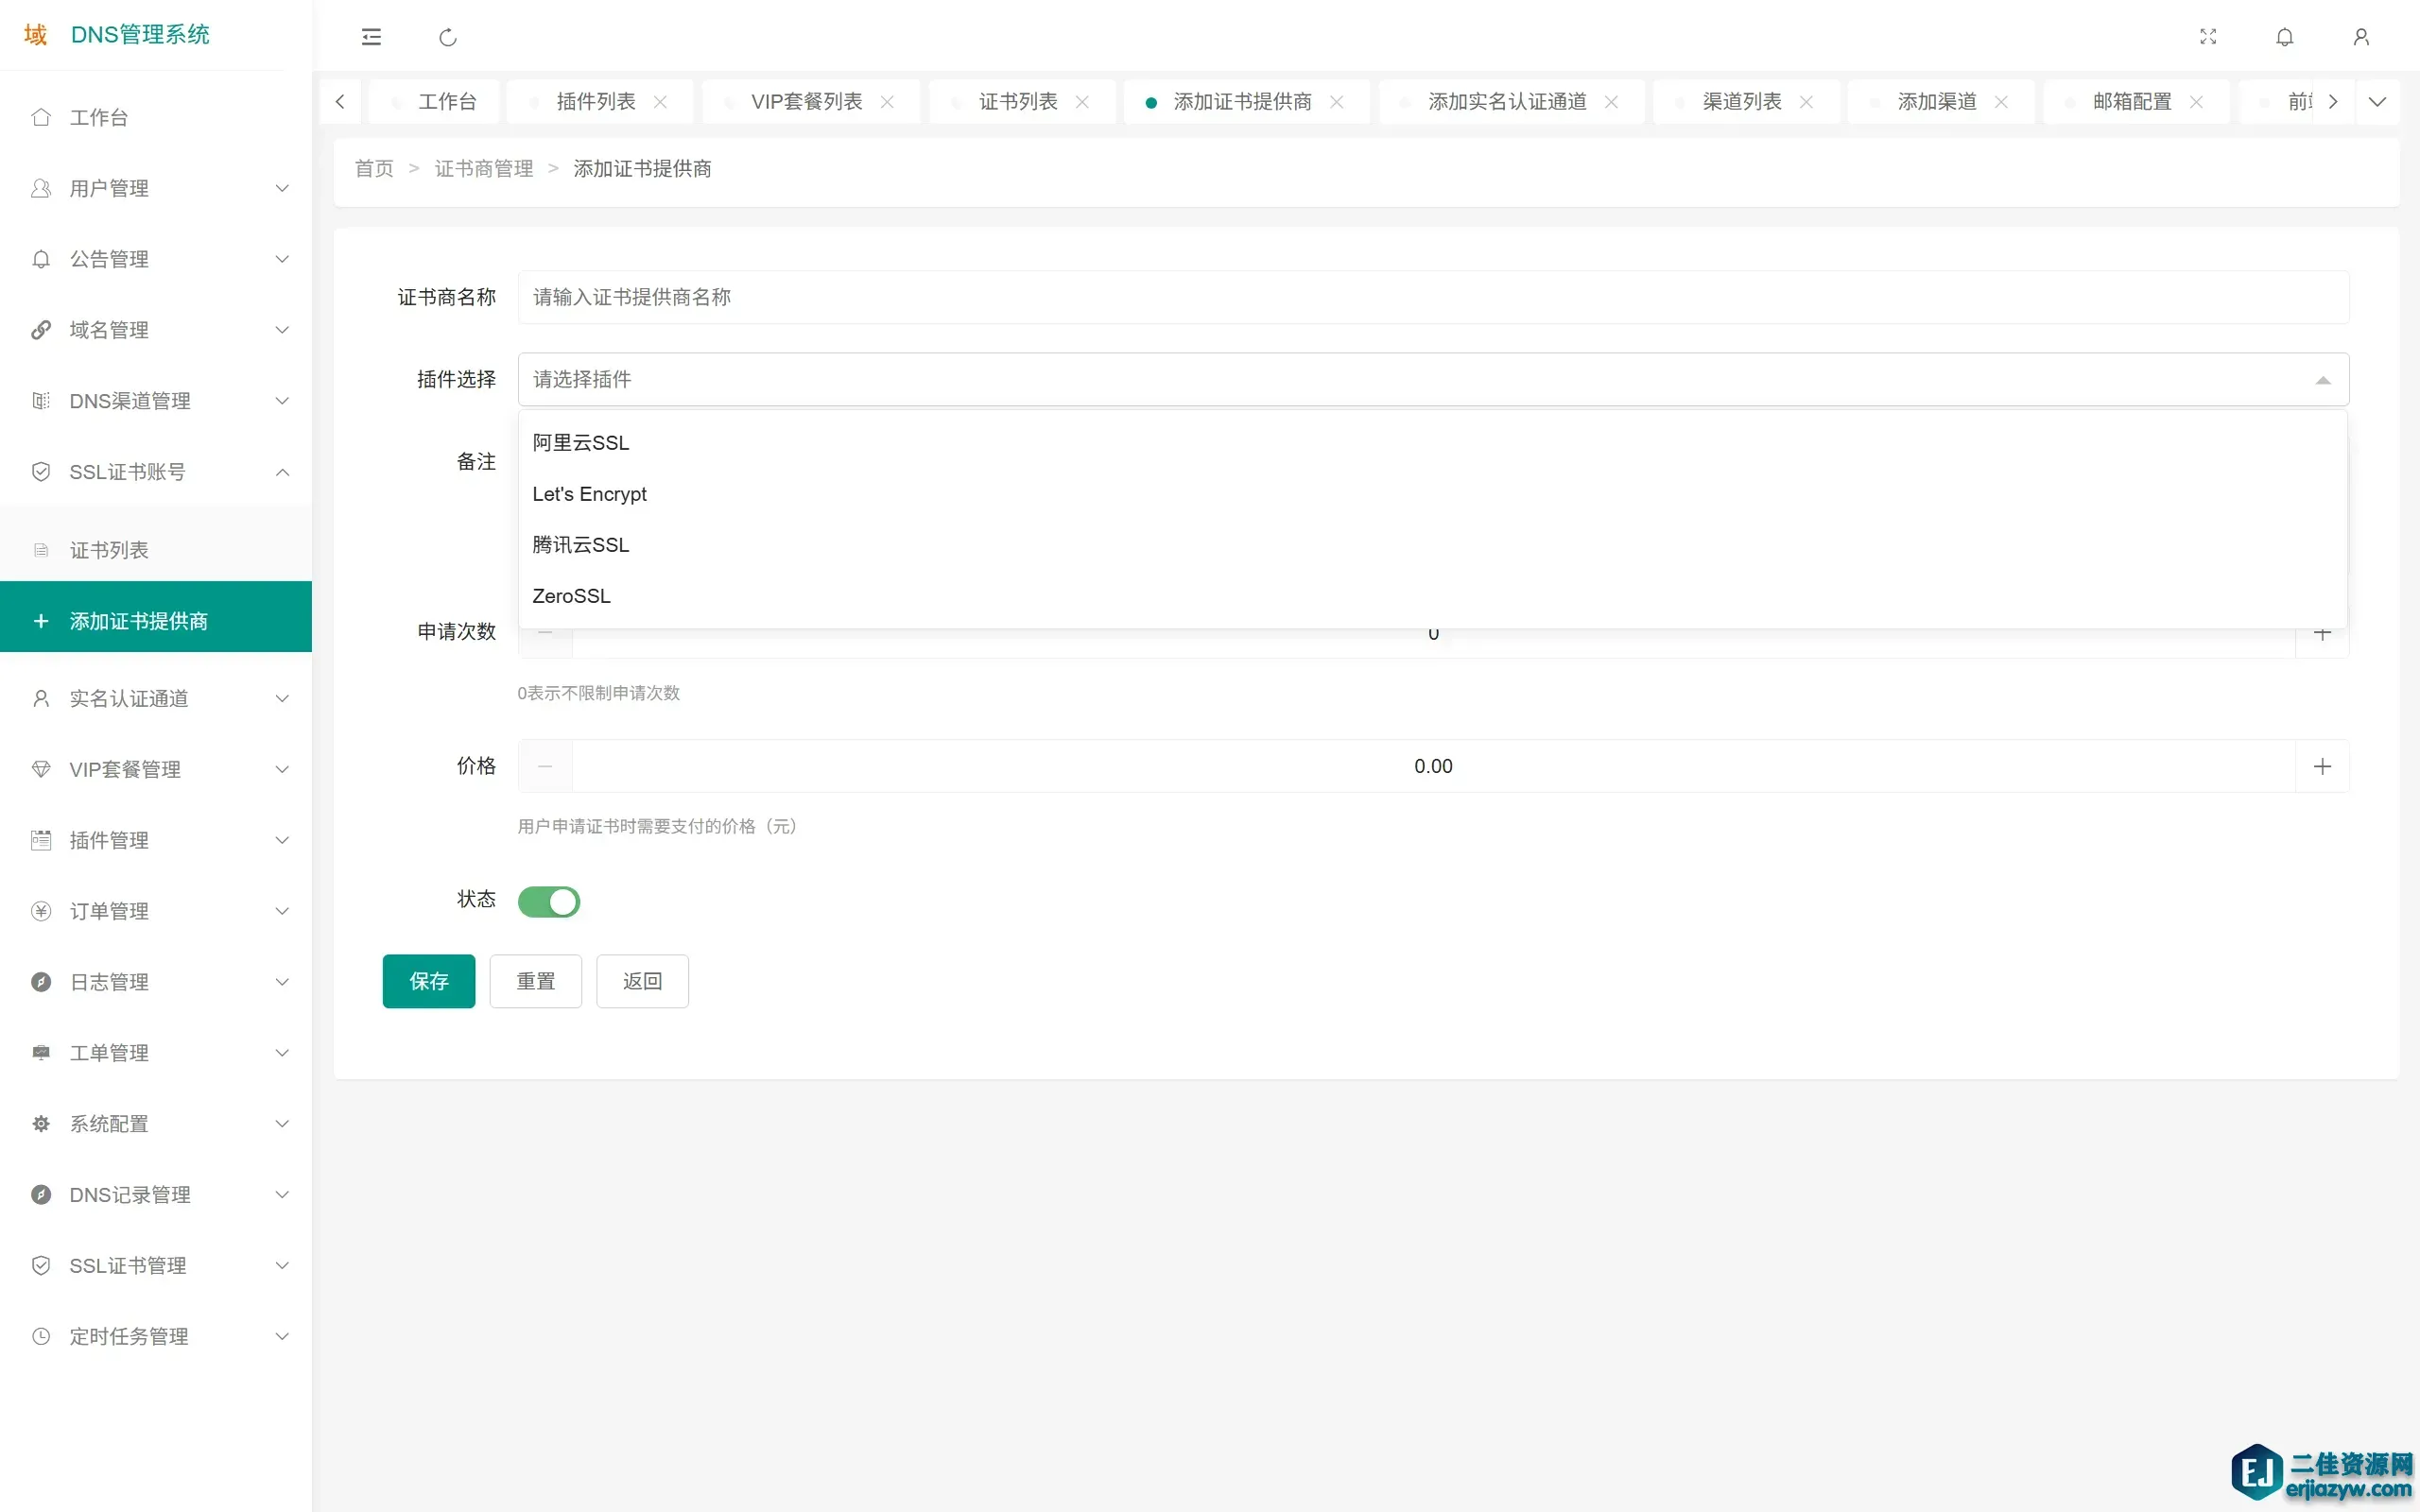Choose ZeroSSL in the plugin list
The image size is (2420, 1512).
pyautogui.click(x=571, y=596)
